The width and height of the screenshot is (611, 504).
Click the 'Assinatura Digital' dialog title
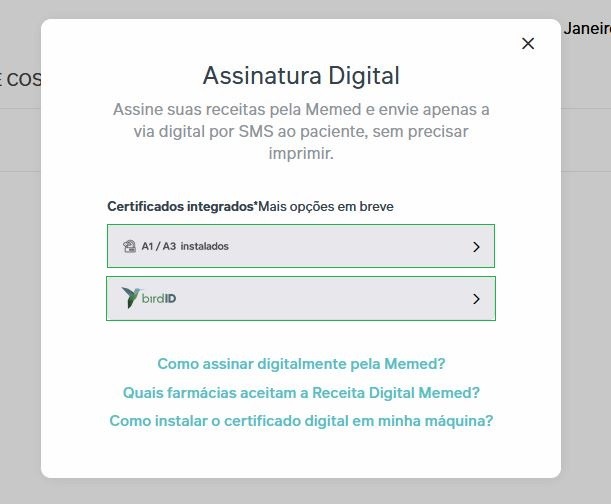tap(301, 75)
